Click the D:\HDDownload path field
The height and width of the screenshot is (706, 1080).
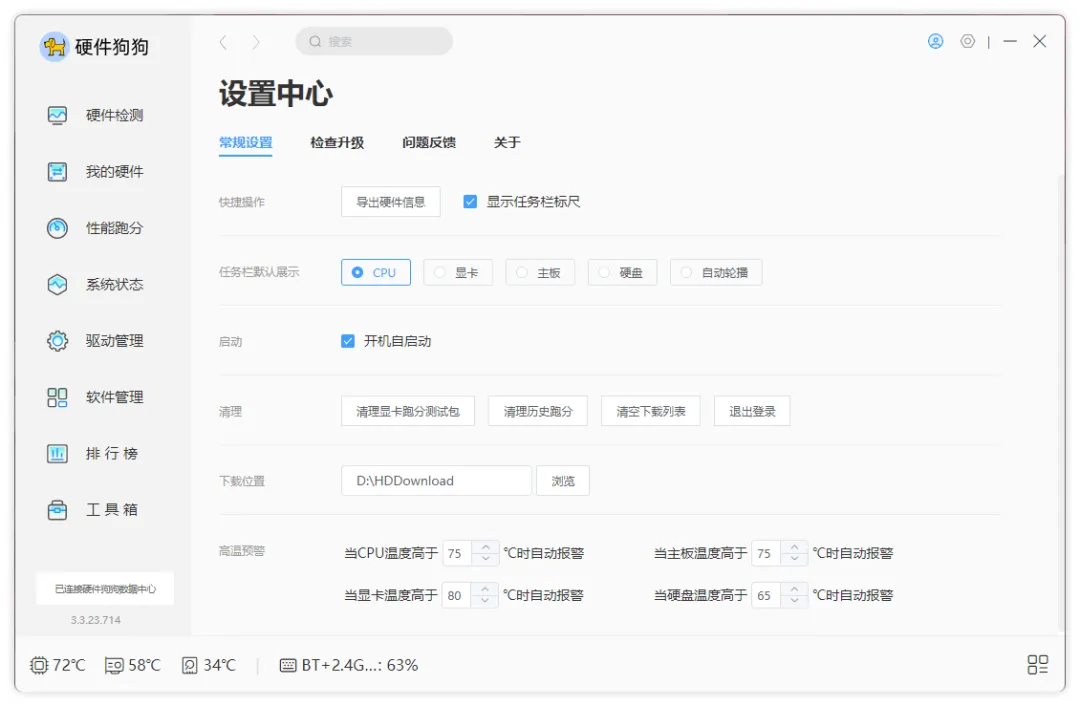(x=436, y=480)
